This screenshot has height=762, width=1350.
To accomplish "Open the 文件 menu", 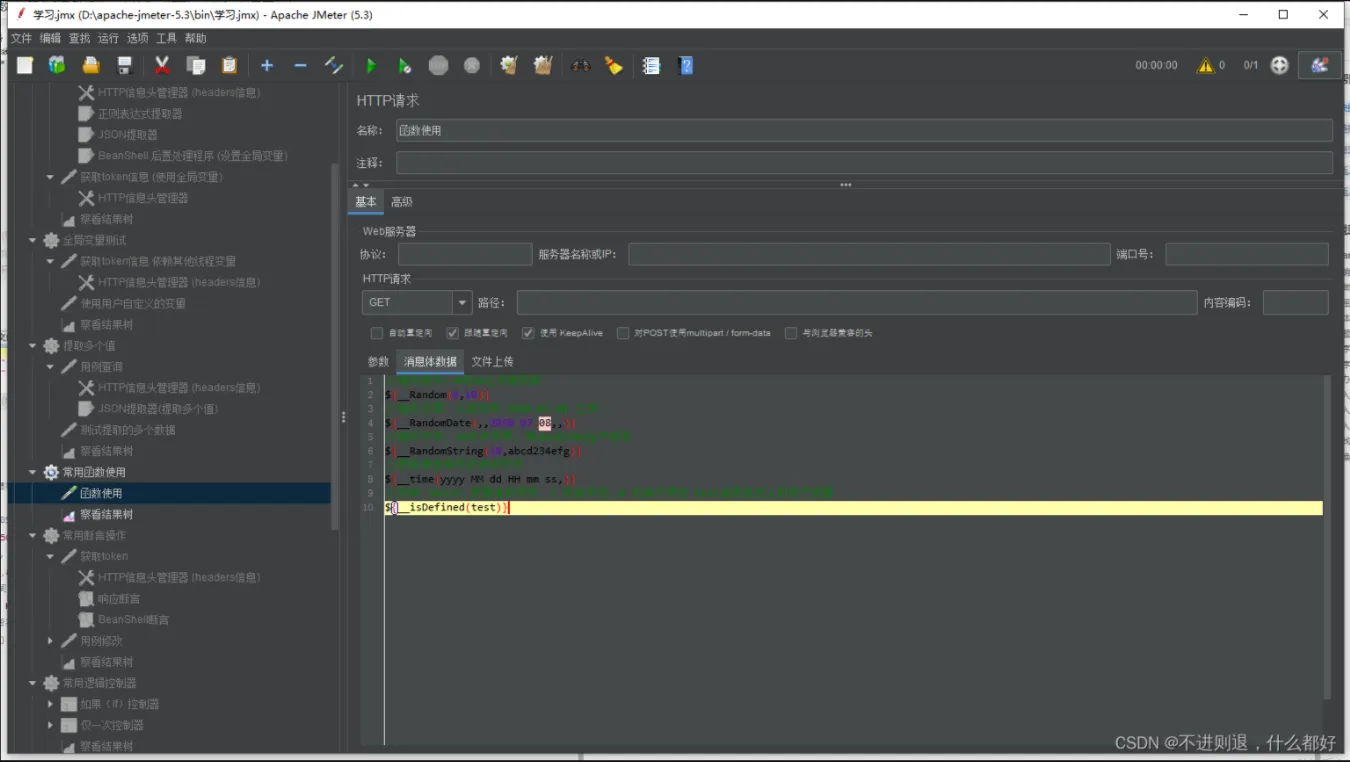I will 21,38.
